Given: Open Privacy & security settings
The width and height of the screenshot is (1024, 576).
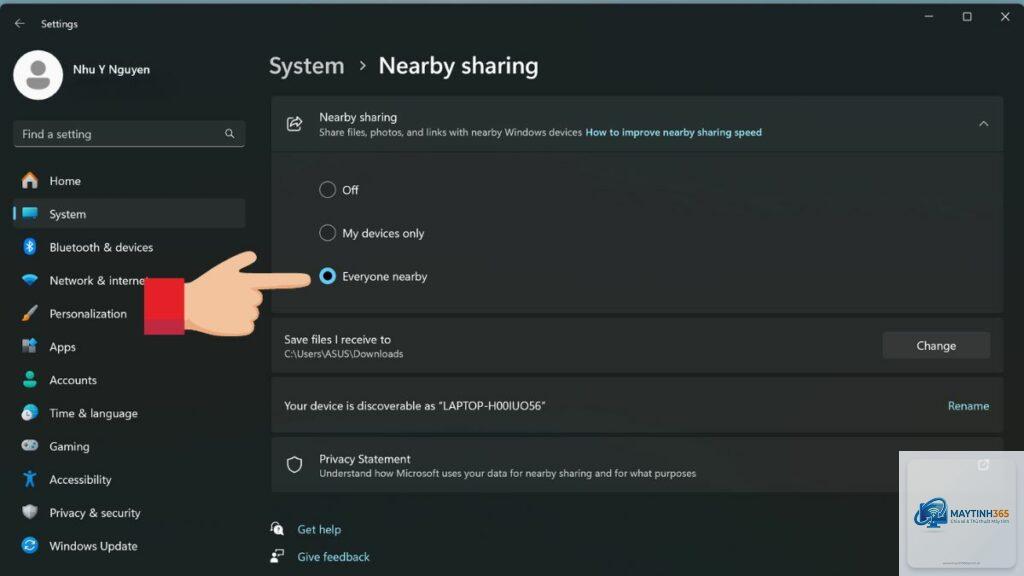Looking at the screenshot, I should tap(129, 513).
